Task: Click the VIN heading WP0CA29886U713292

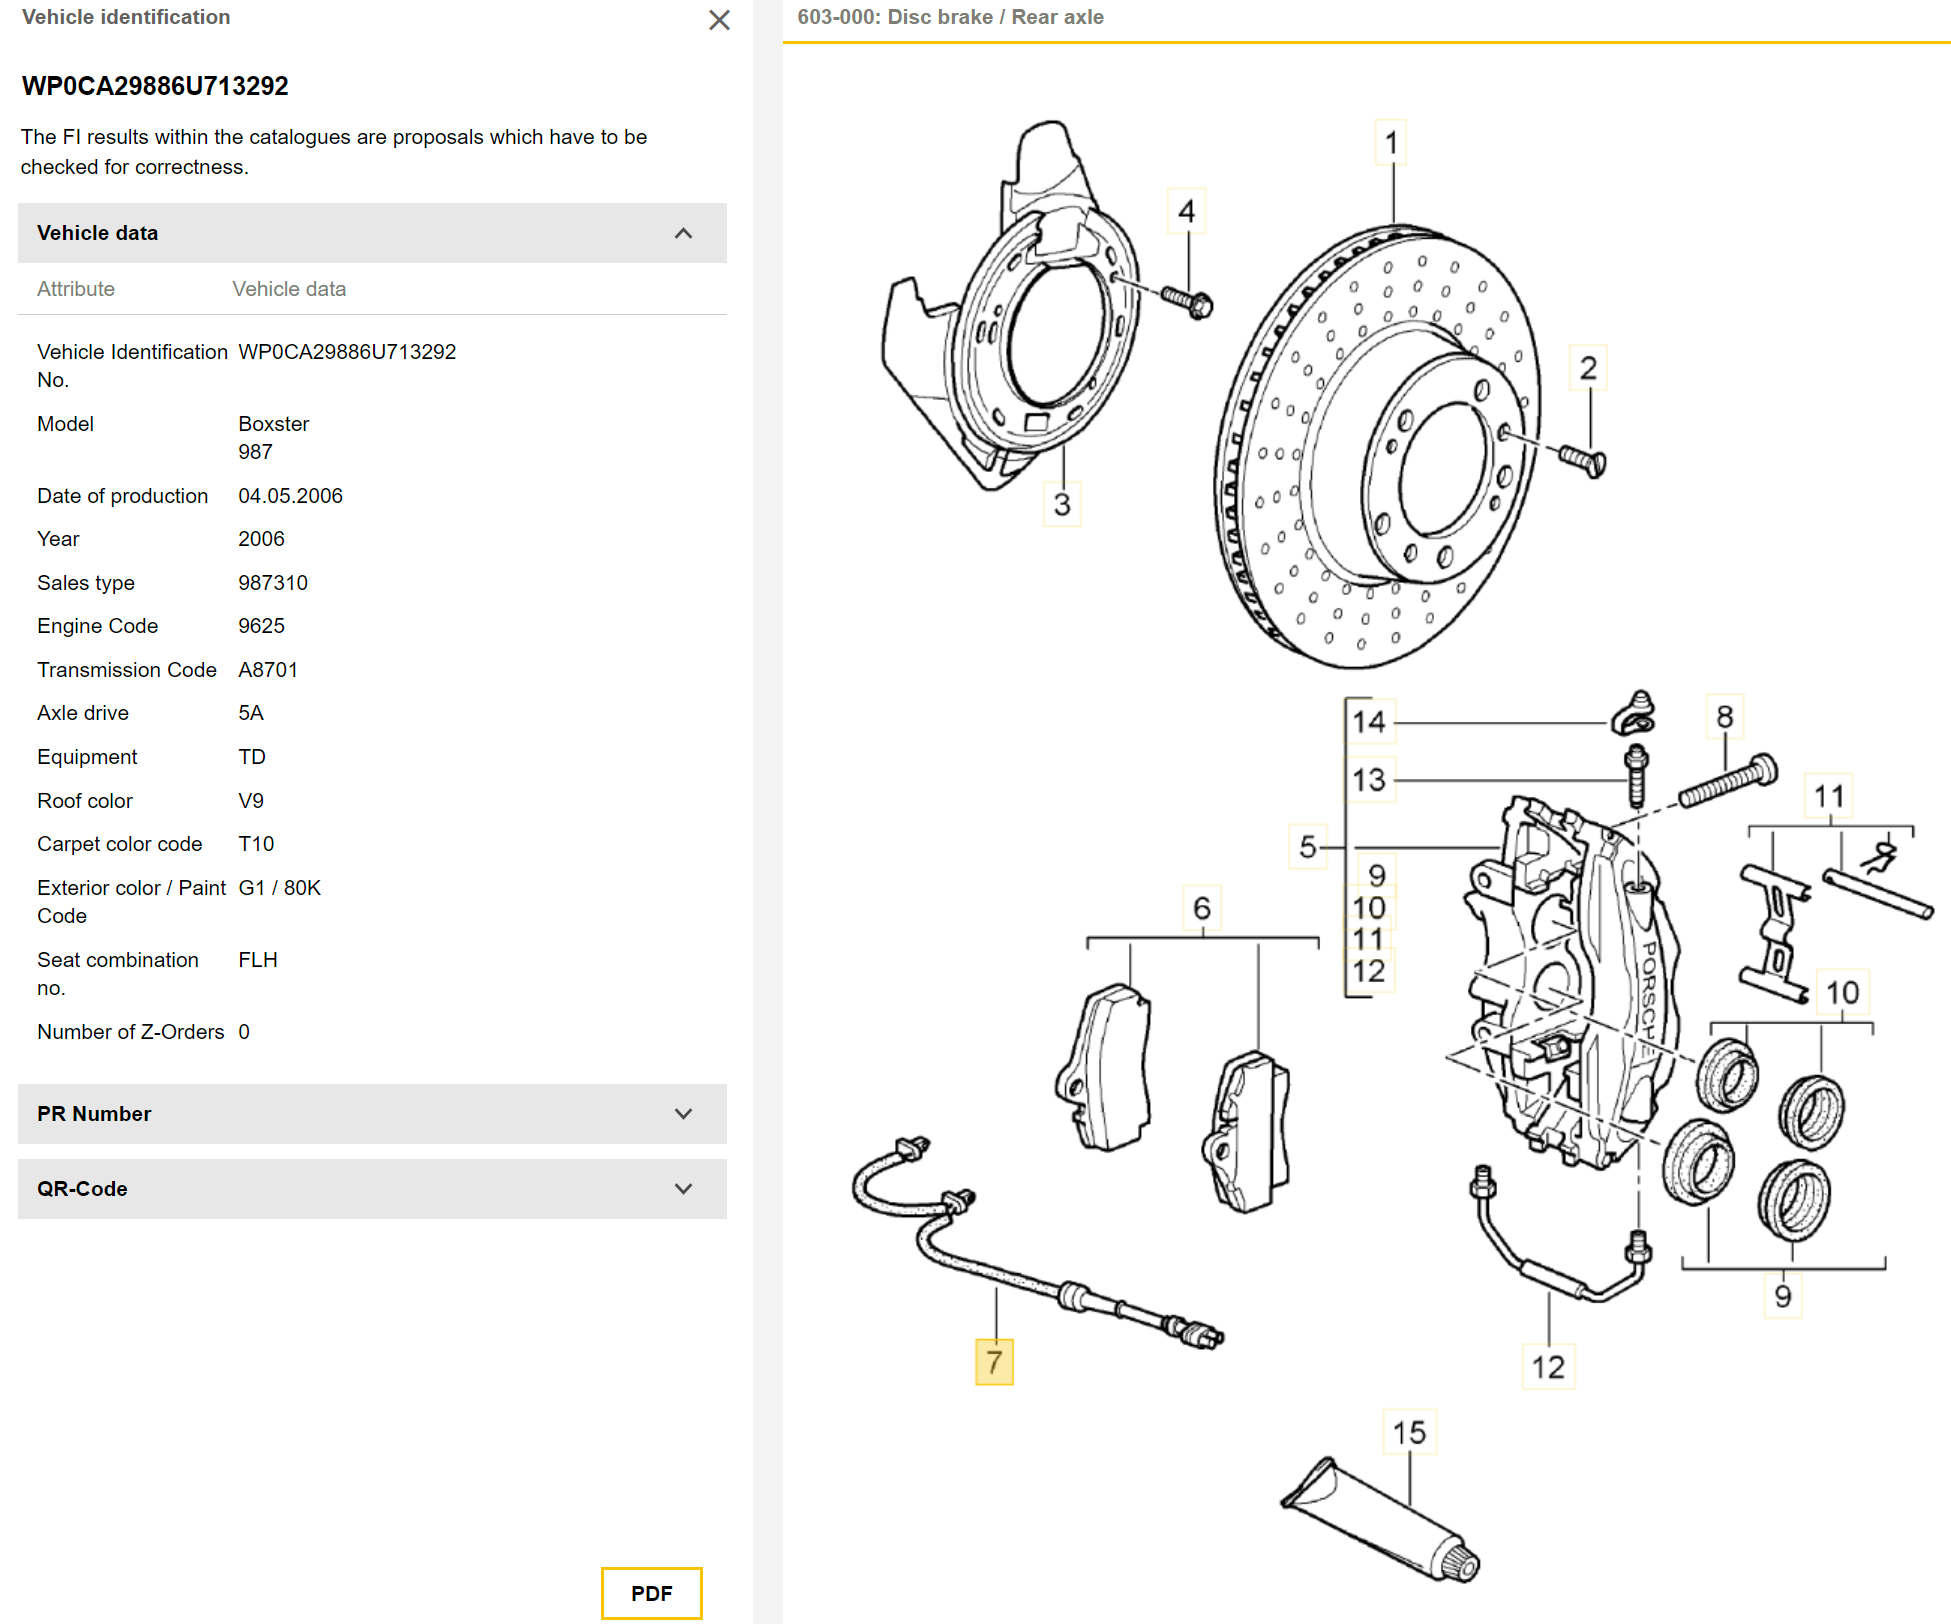Action: coord(155,86)
